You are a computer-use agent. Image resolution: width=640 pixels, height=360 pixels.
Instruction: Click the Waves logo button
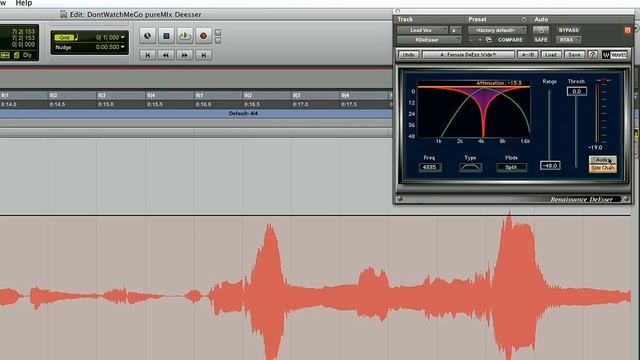coord(615,55)
